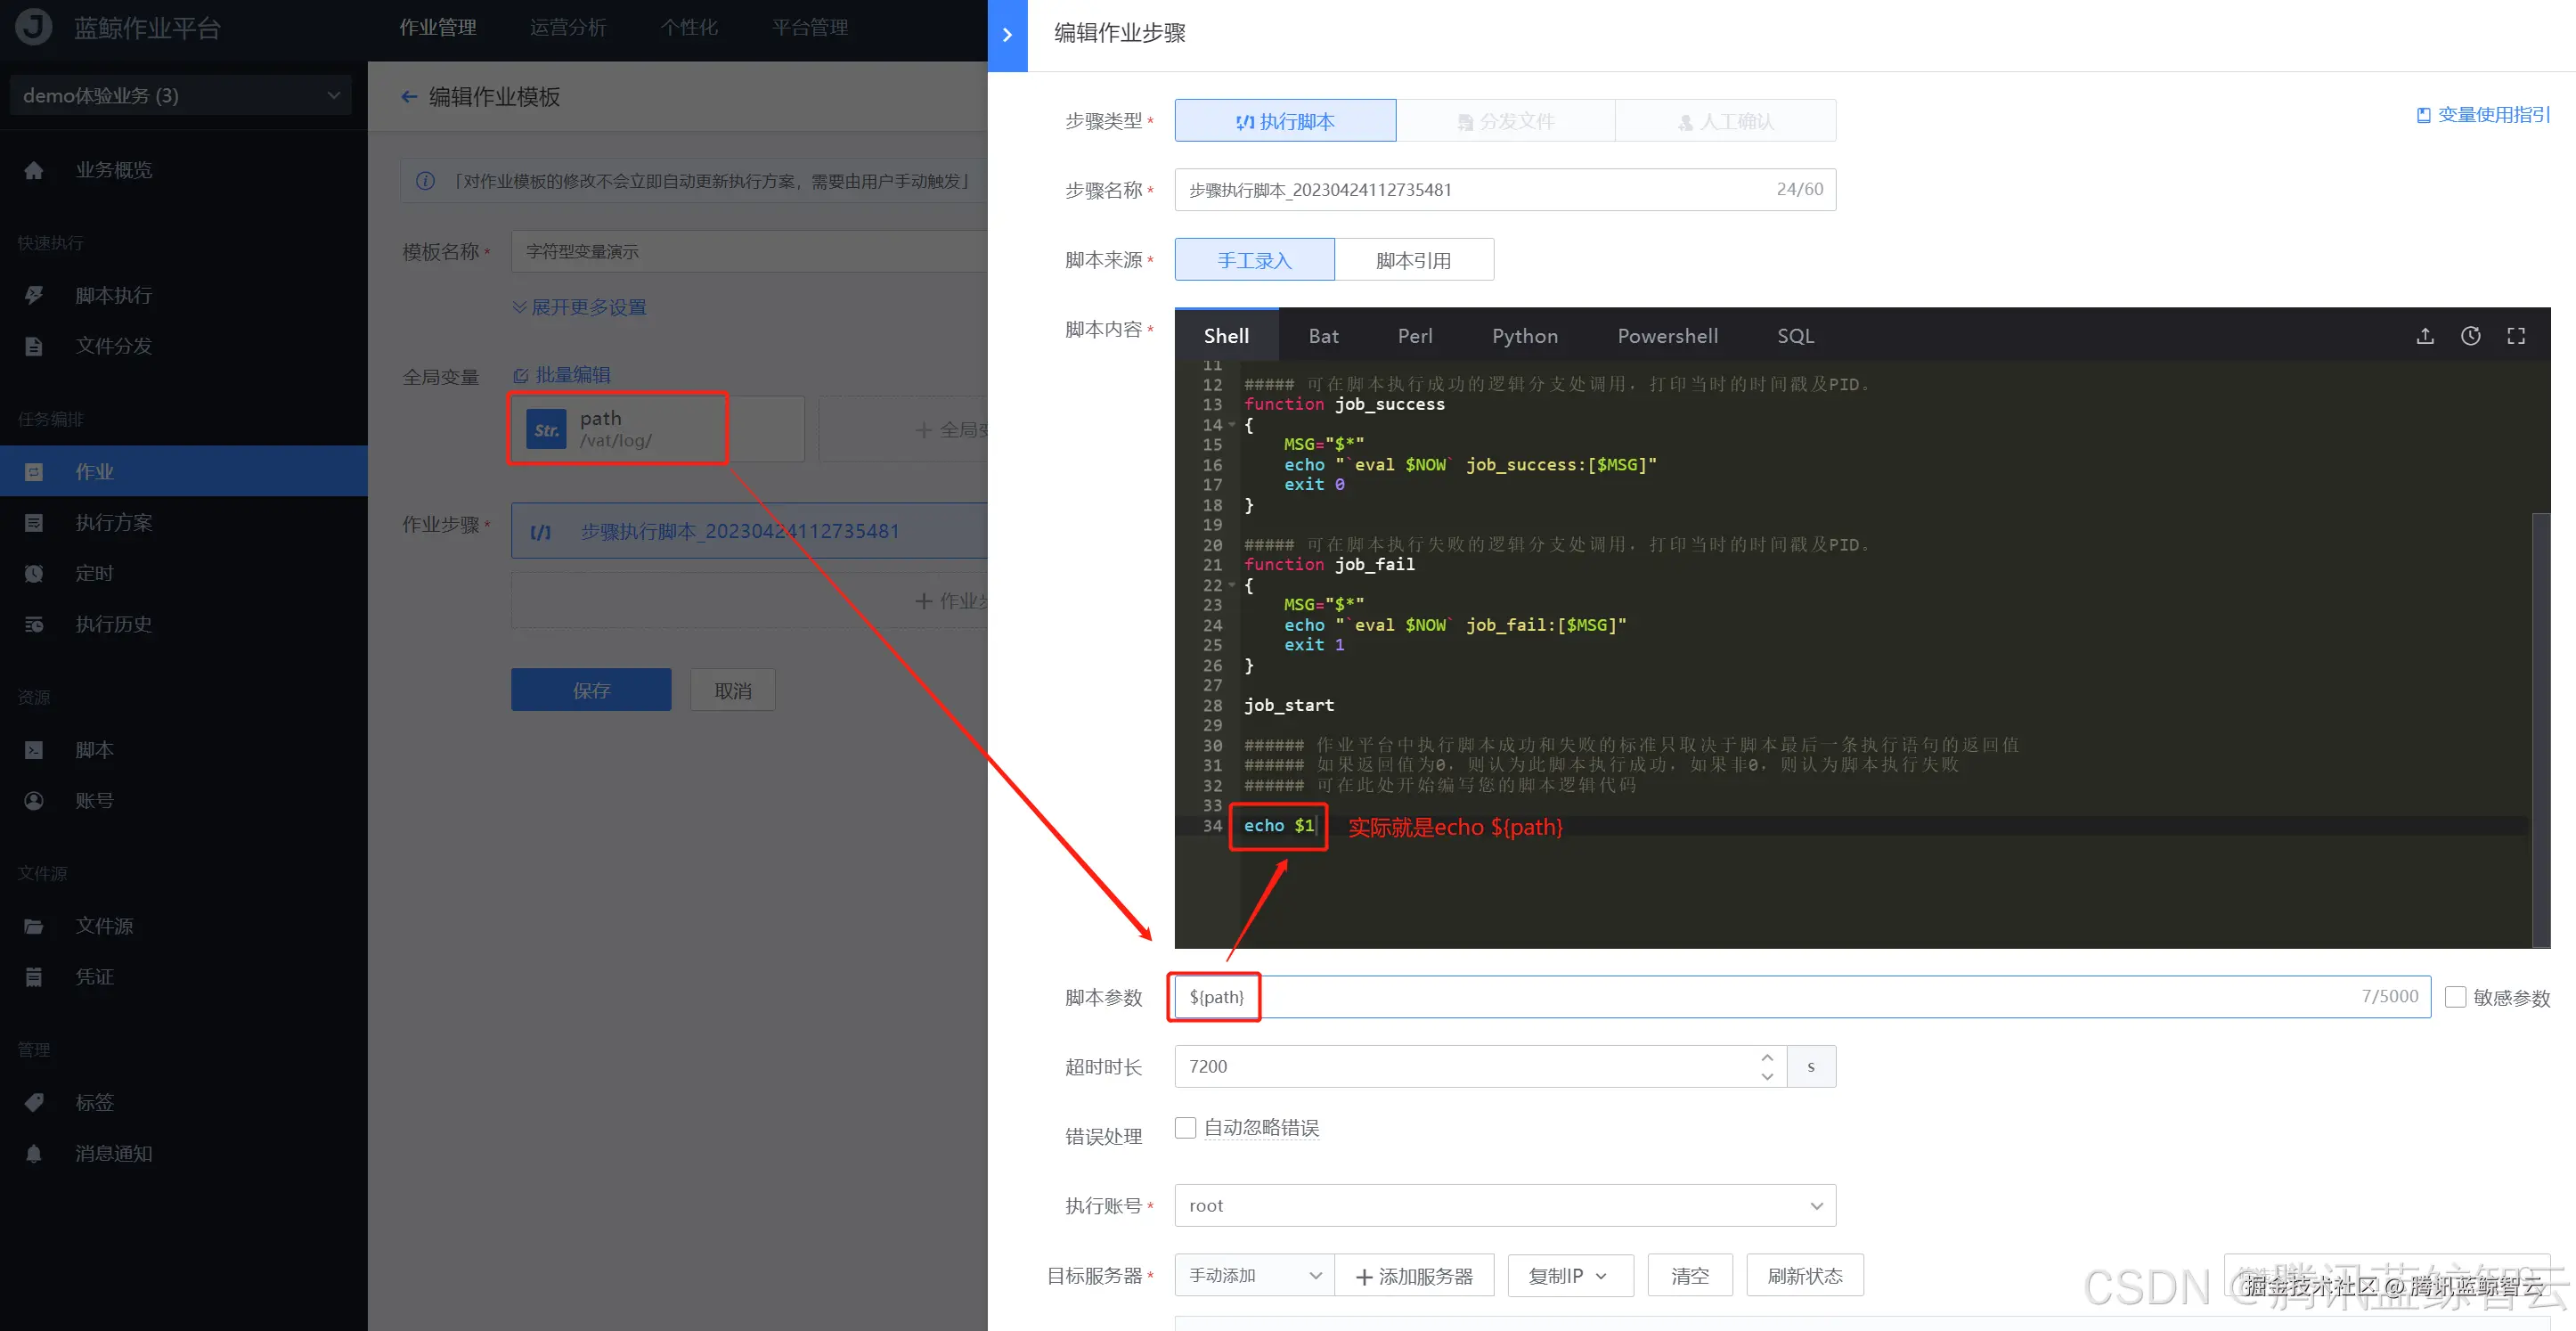2576x1331 pixels.
Task: Click the upload script icon in editor
Action: pyautogui.click(x=2425, y=336)
